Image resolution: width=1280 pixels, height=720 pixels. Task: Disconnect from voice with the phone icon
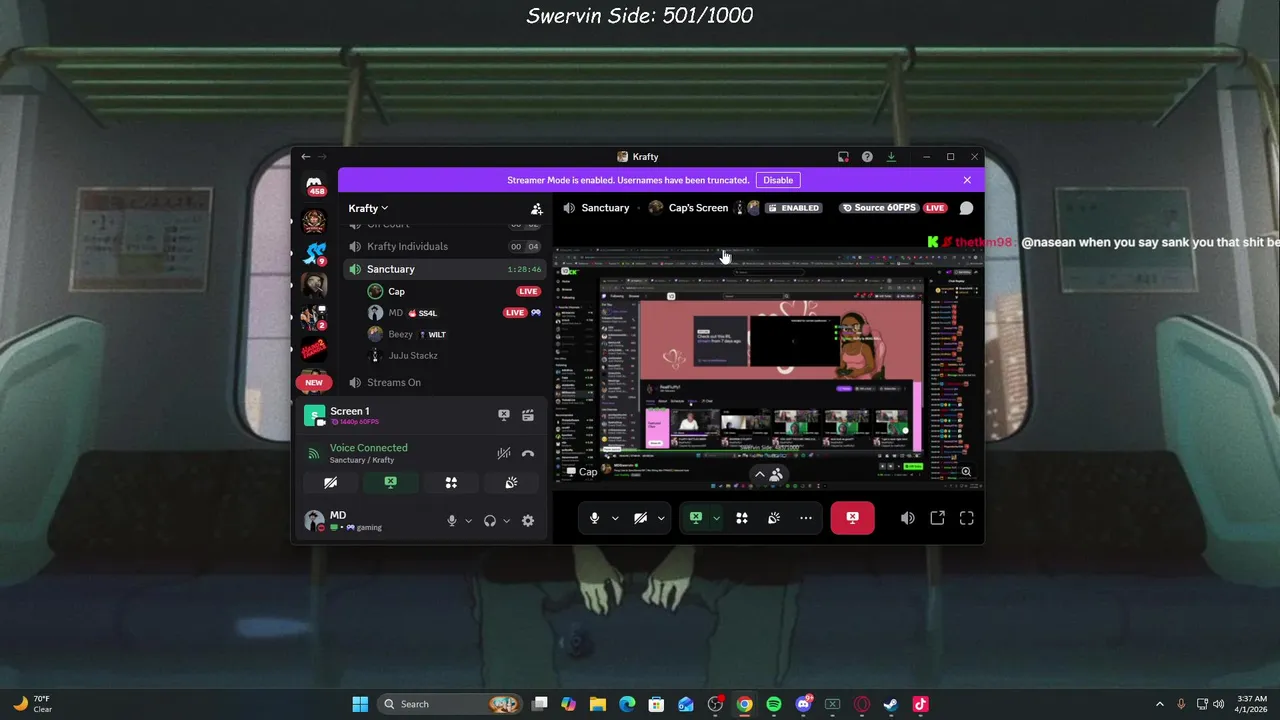pos(528,453)
